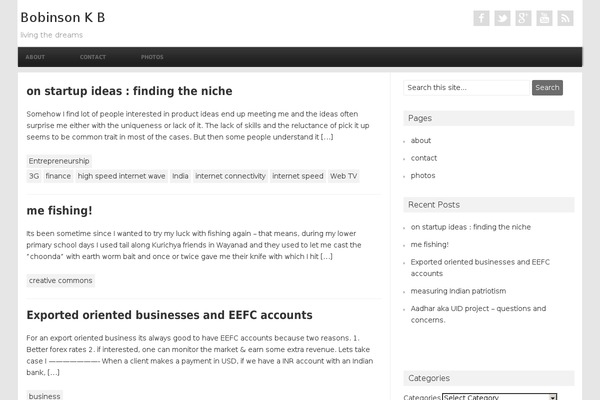
Task: Open the RSS feed icon
Action: (565, 18)
